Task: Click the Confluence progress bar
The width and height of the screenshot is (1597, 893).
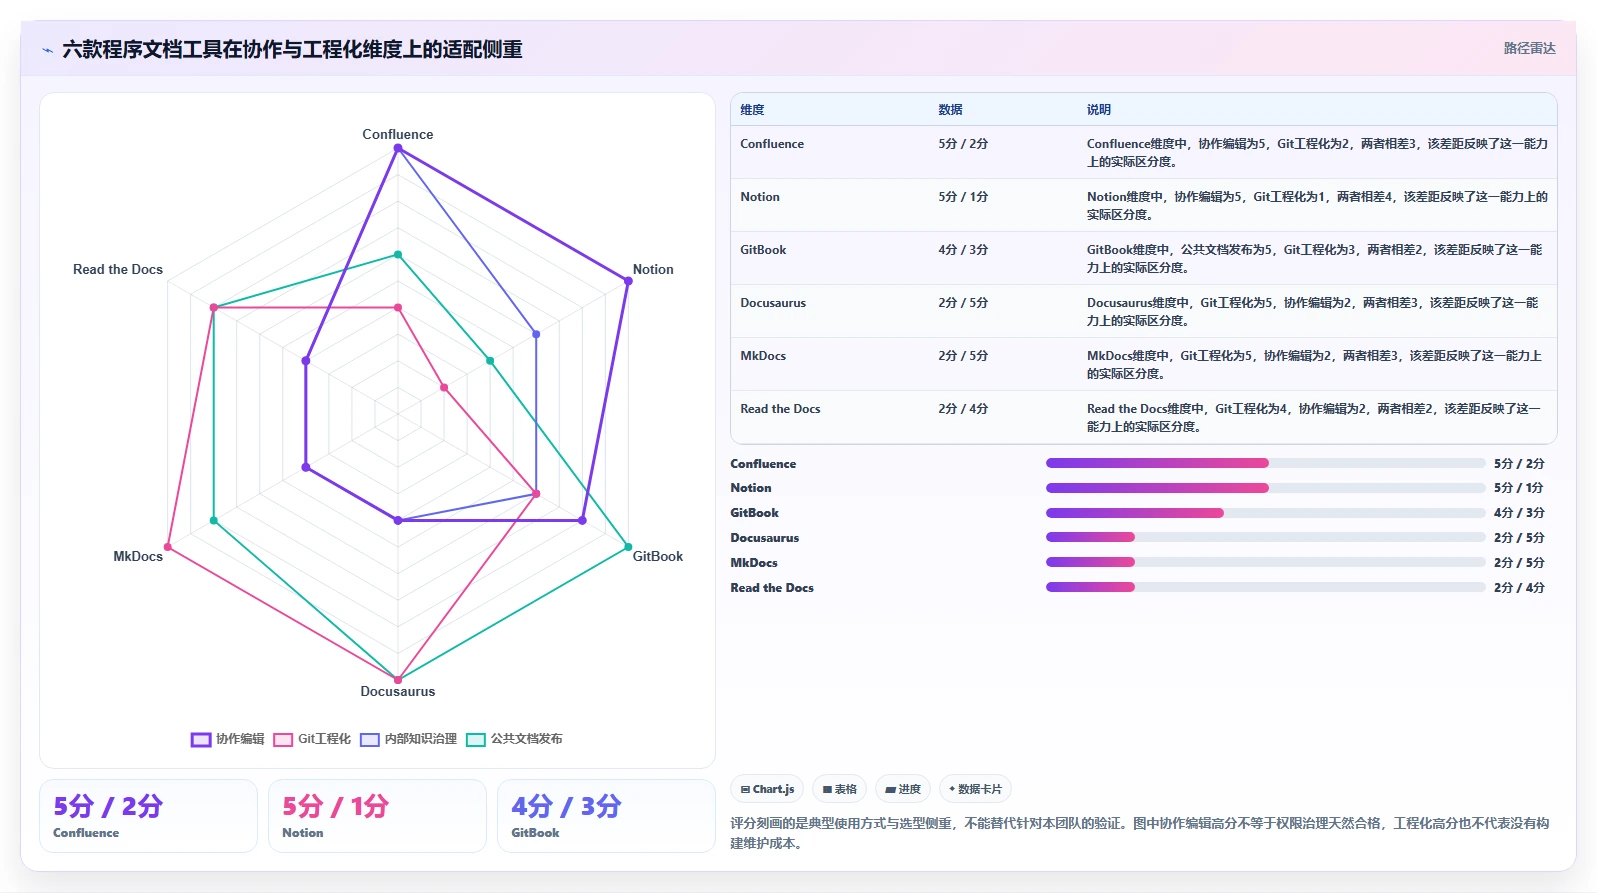Action: [1265, 463]
